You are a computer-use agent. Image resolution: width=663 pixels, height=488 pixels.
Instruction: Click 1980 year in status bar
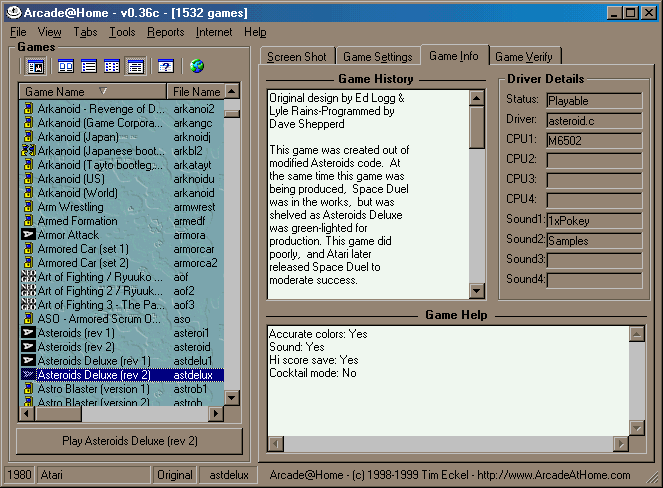click(19, 475)
